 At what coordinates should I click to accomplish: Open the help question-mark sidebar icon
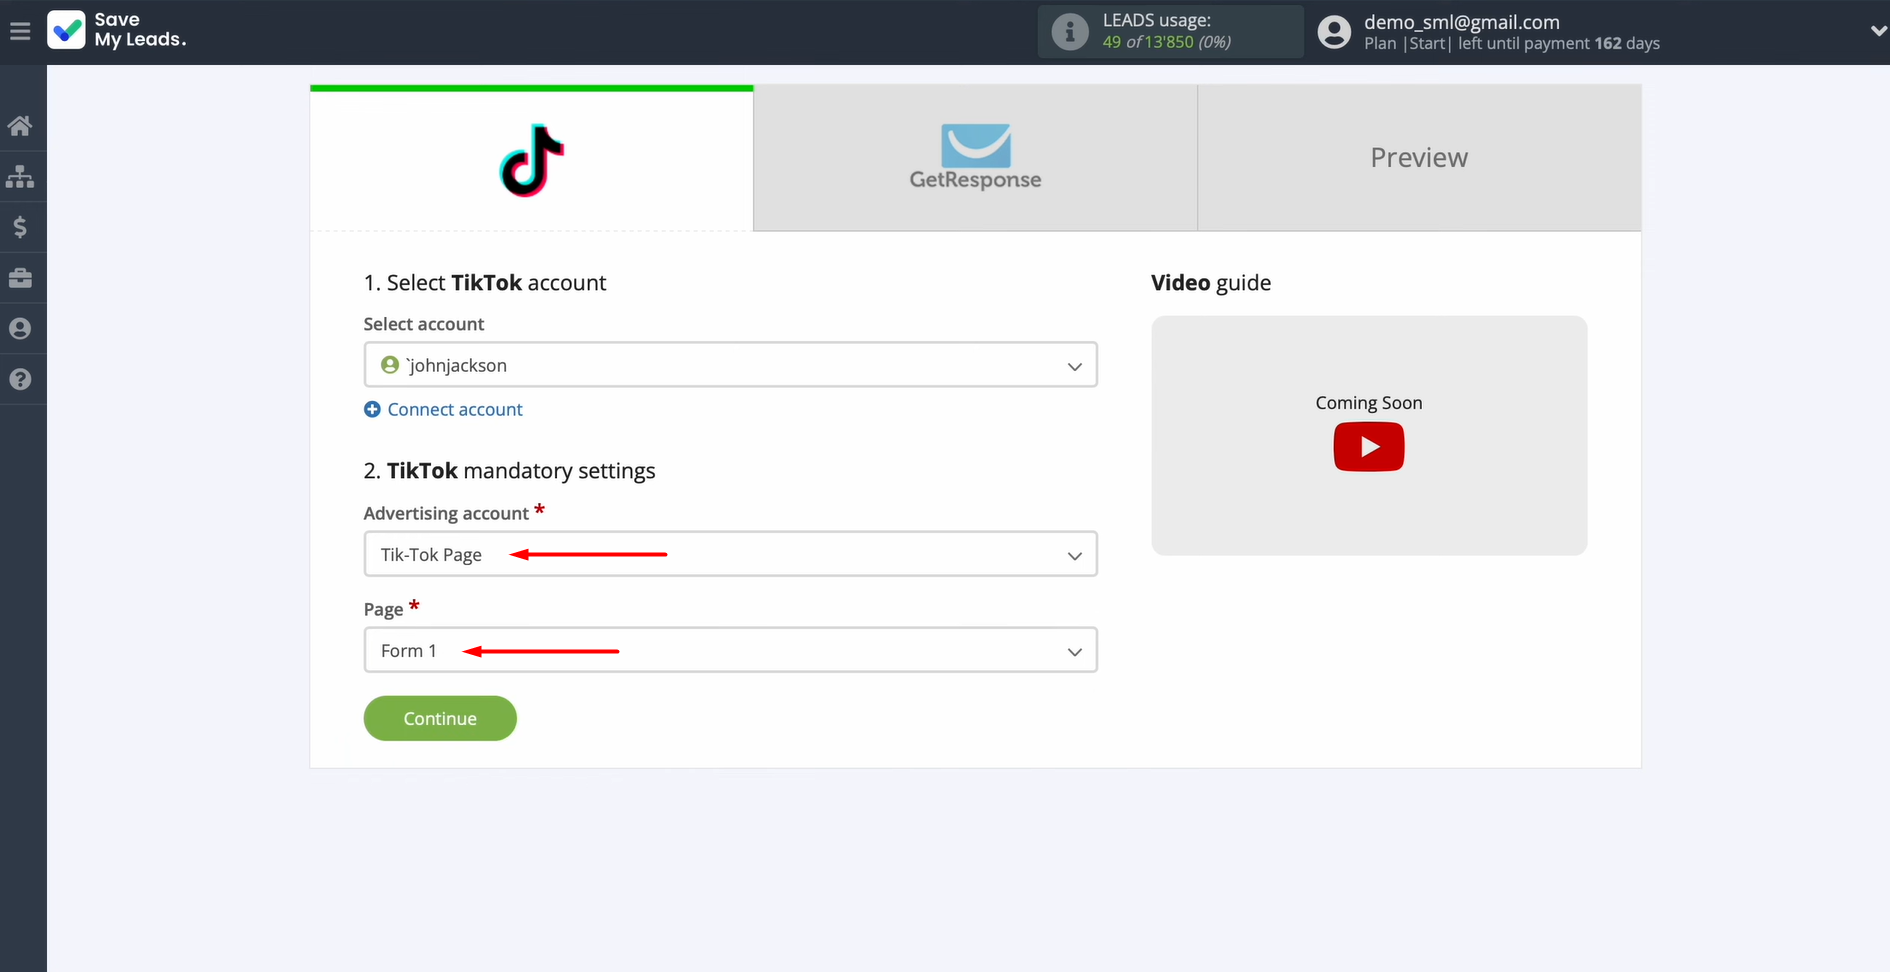pos(21,379)
